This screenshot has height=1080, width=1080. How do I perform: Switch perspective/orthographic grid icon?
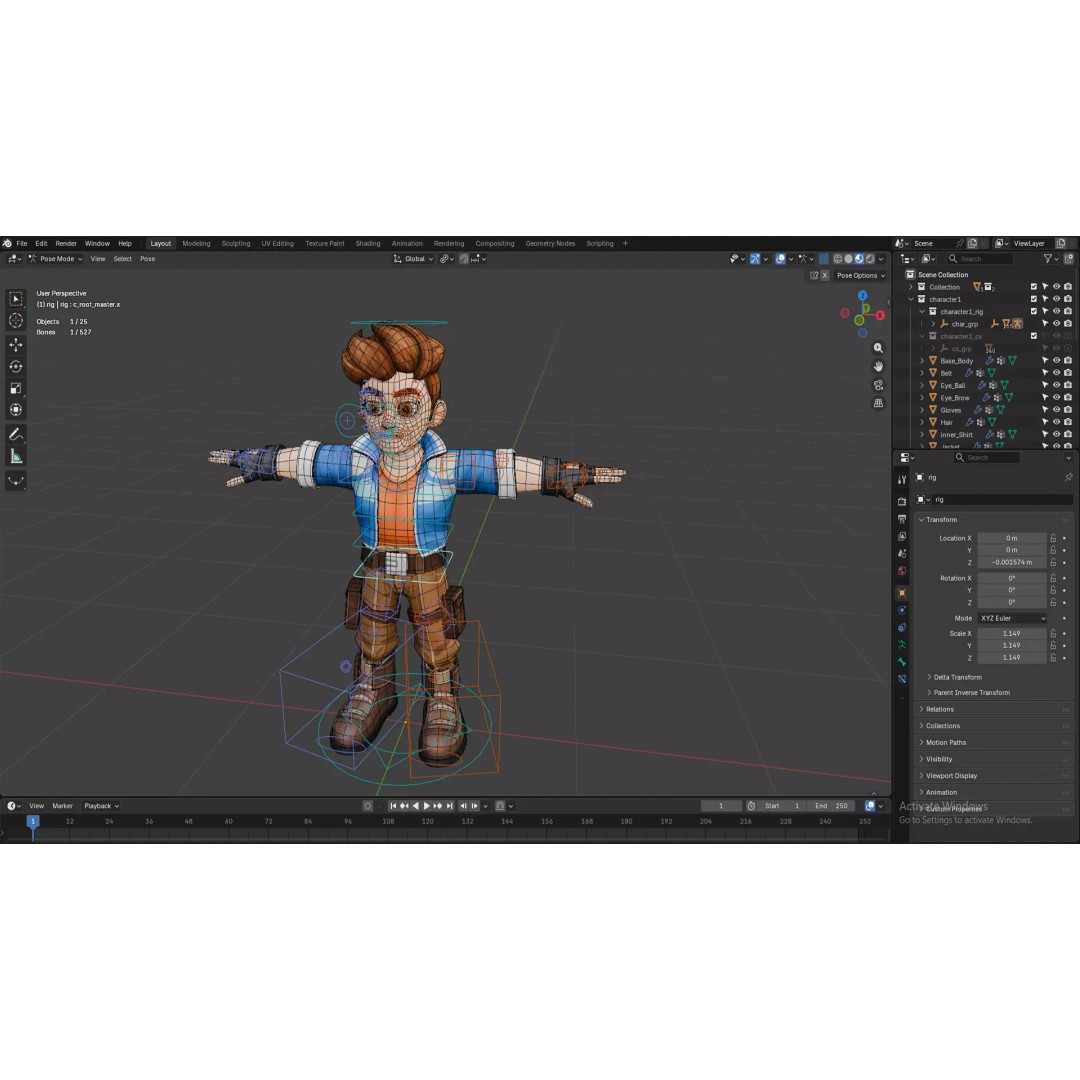[878, 403]
